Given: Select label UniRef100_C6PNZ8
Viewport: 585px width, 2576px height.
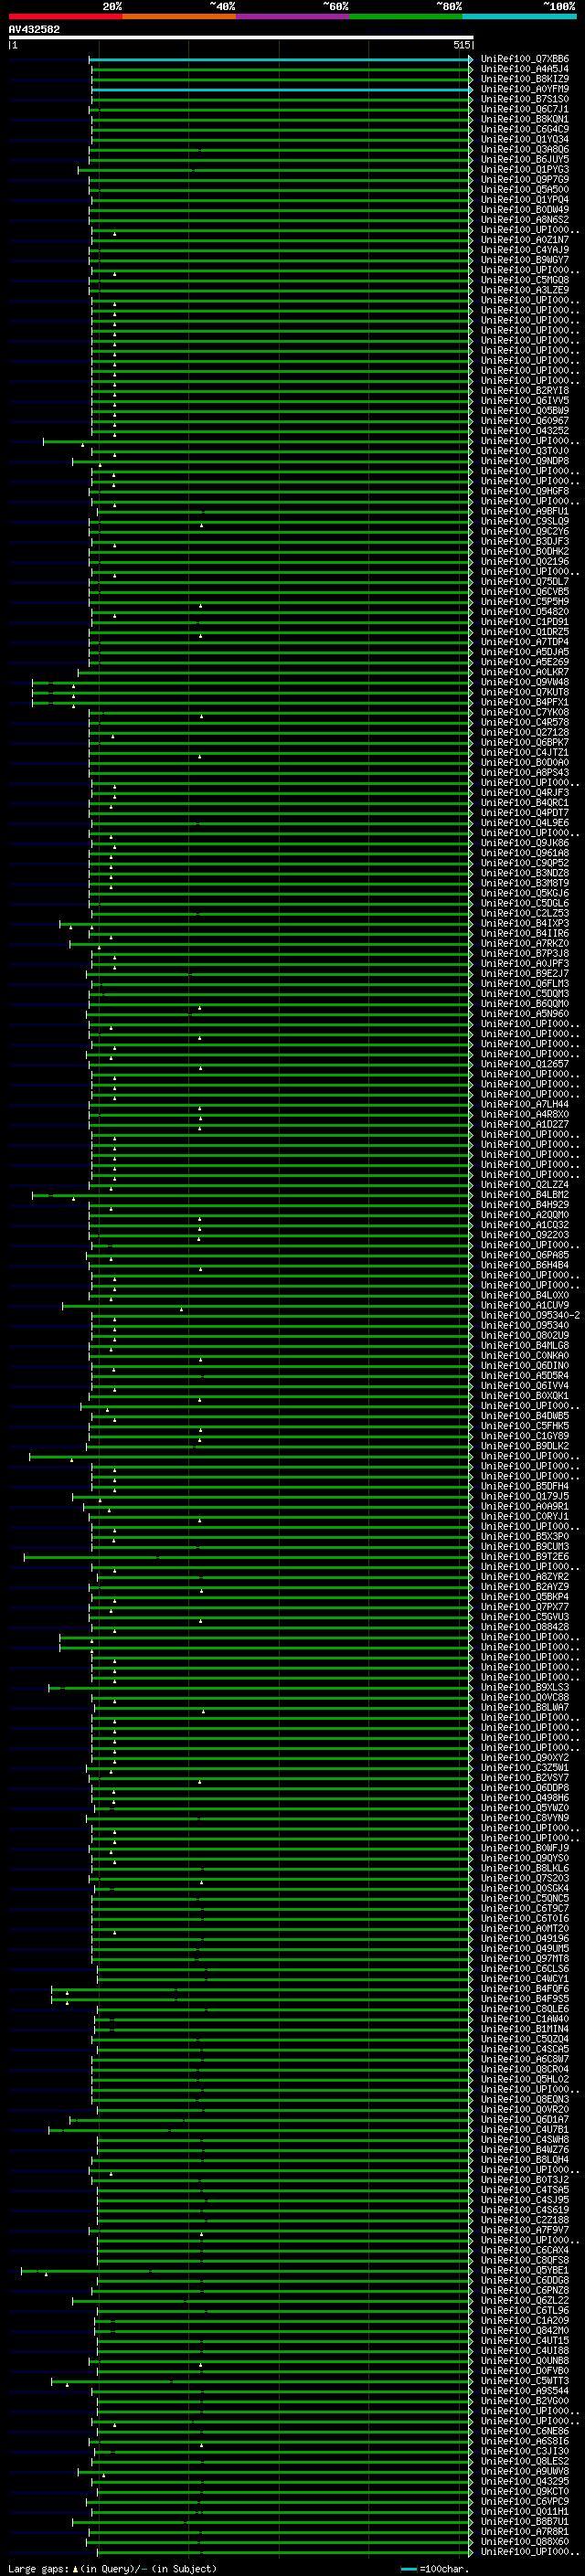Looking at the screenshot, I should click(x=525, y=2290).
